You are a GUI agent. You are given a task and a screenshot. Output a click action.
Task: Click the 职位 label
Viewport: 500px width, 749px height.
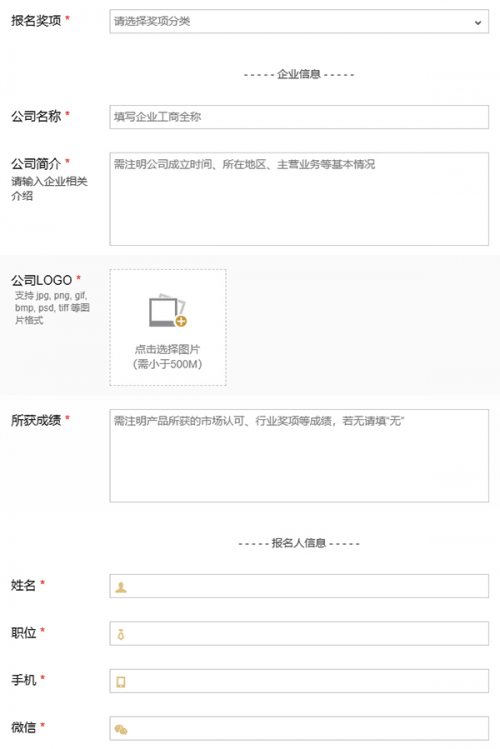coord(23,632)
